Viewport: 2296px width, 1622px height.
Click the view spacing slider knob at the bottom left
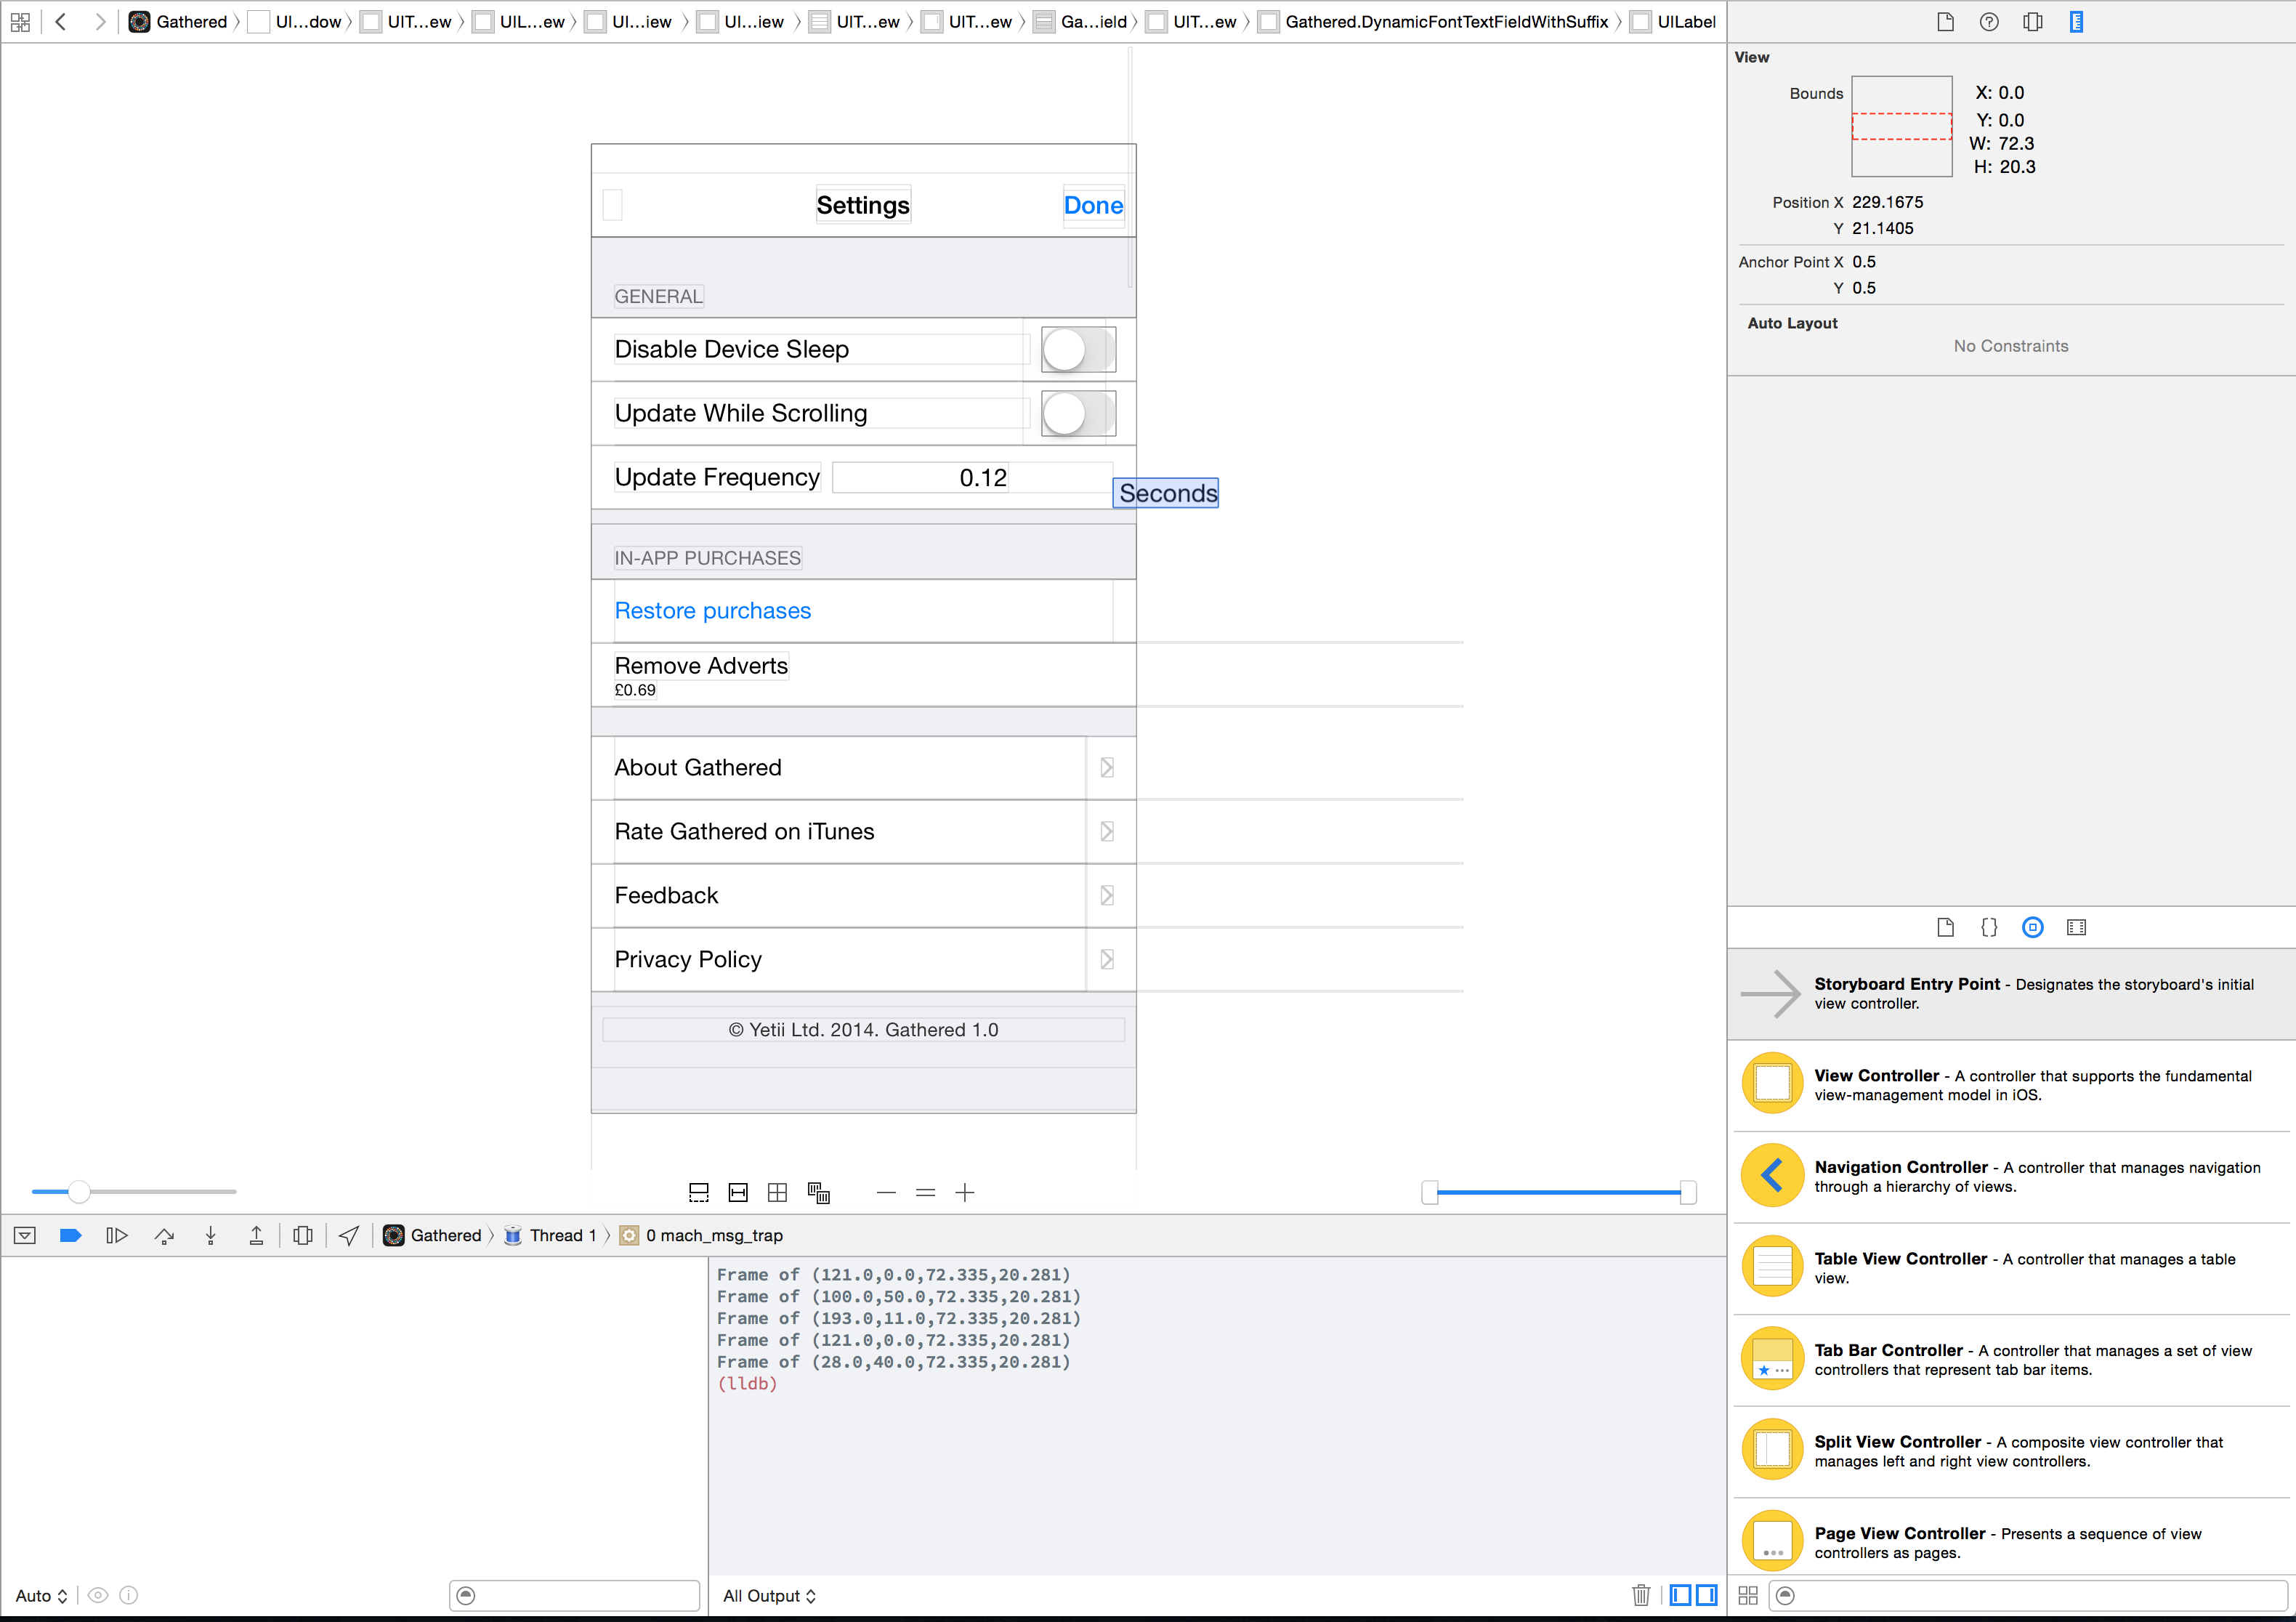point(79,1191)
